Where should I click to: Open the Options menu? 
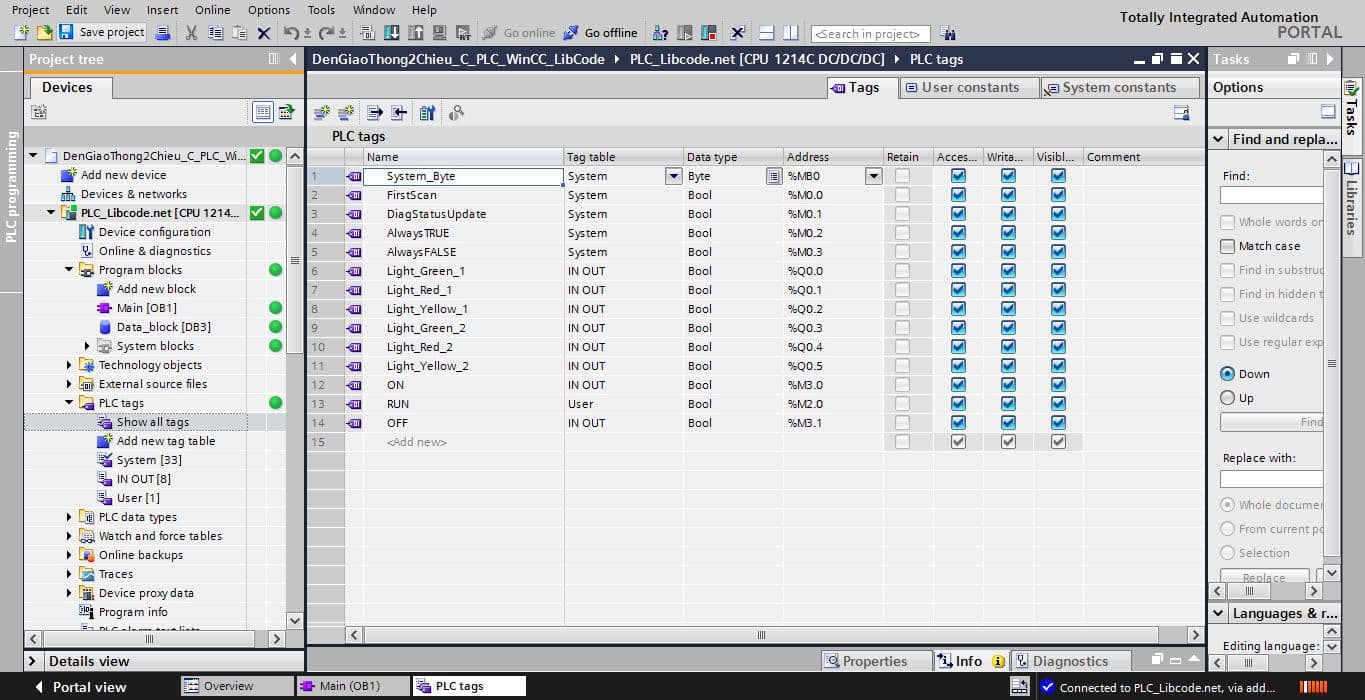pyautogui.click(x=268, y=10)
